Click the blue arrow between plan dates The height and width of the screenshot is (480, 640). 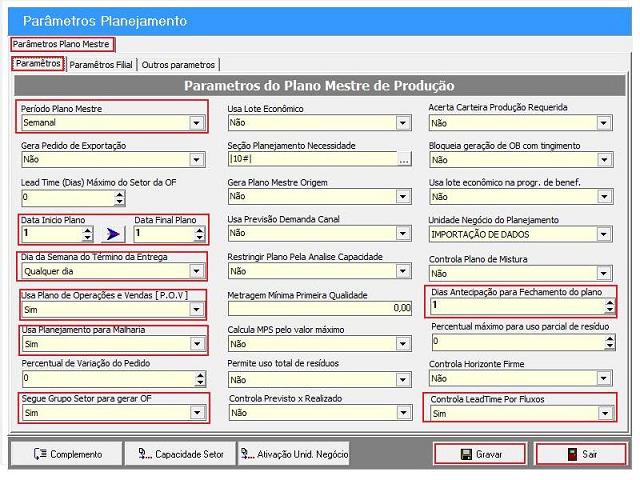pyautogui.click(x=113, y=234)
